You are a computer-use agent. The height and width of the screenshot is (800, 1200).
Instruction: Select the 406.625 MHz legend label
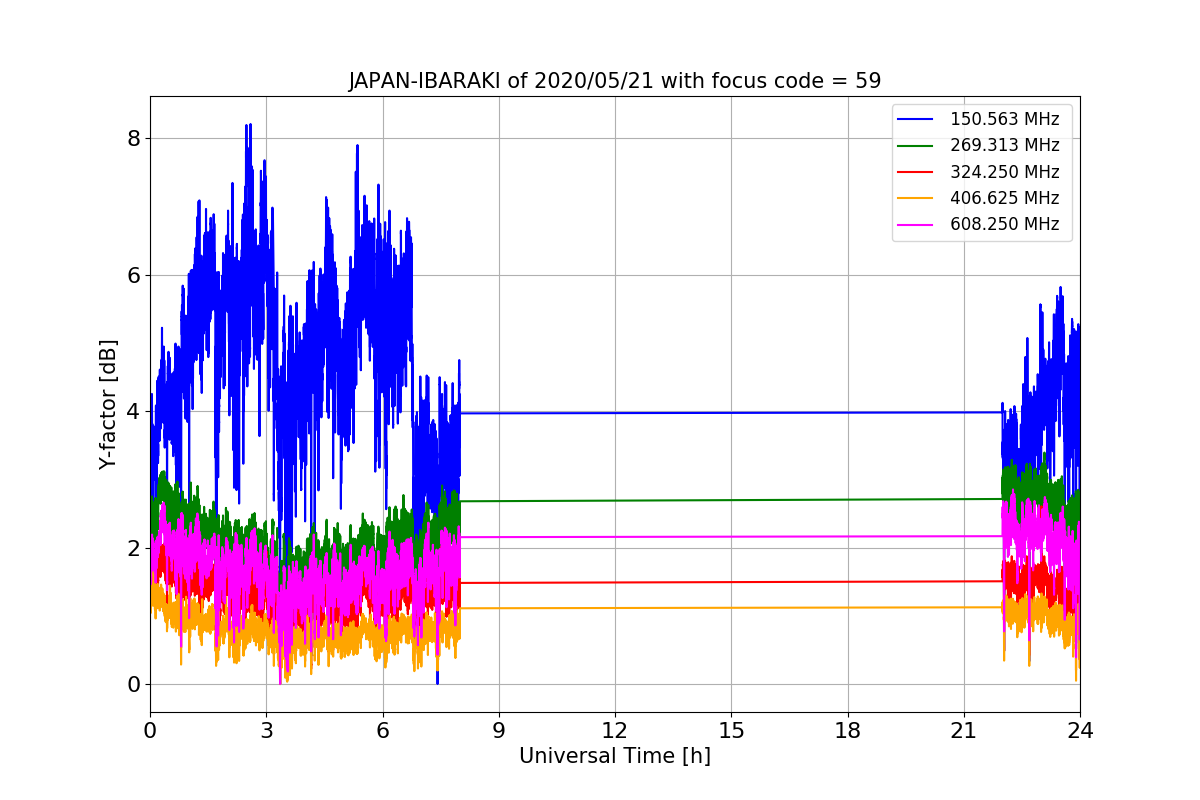pos(1004,198)
